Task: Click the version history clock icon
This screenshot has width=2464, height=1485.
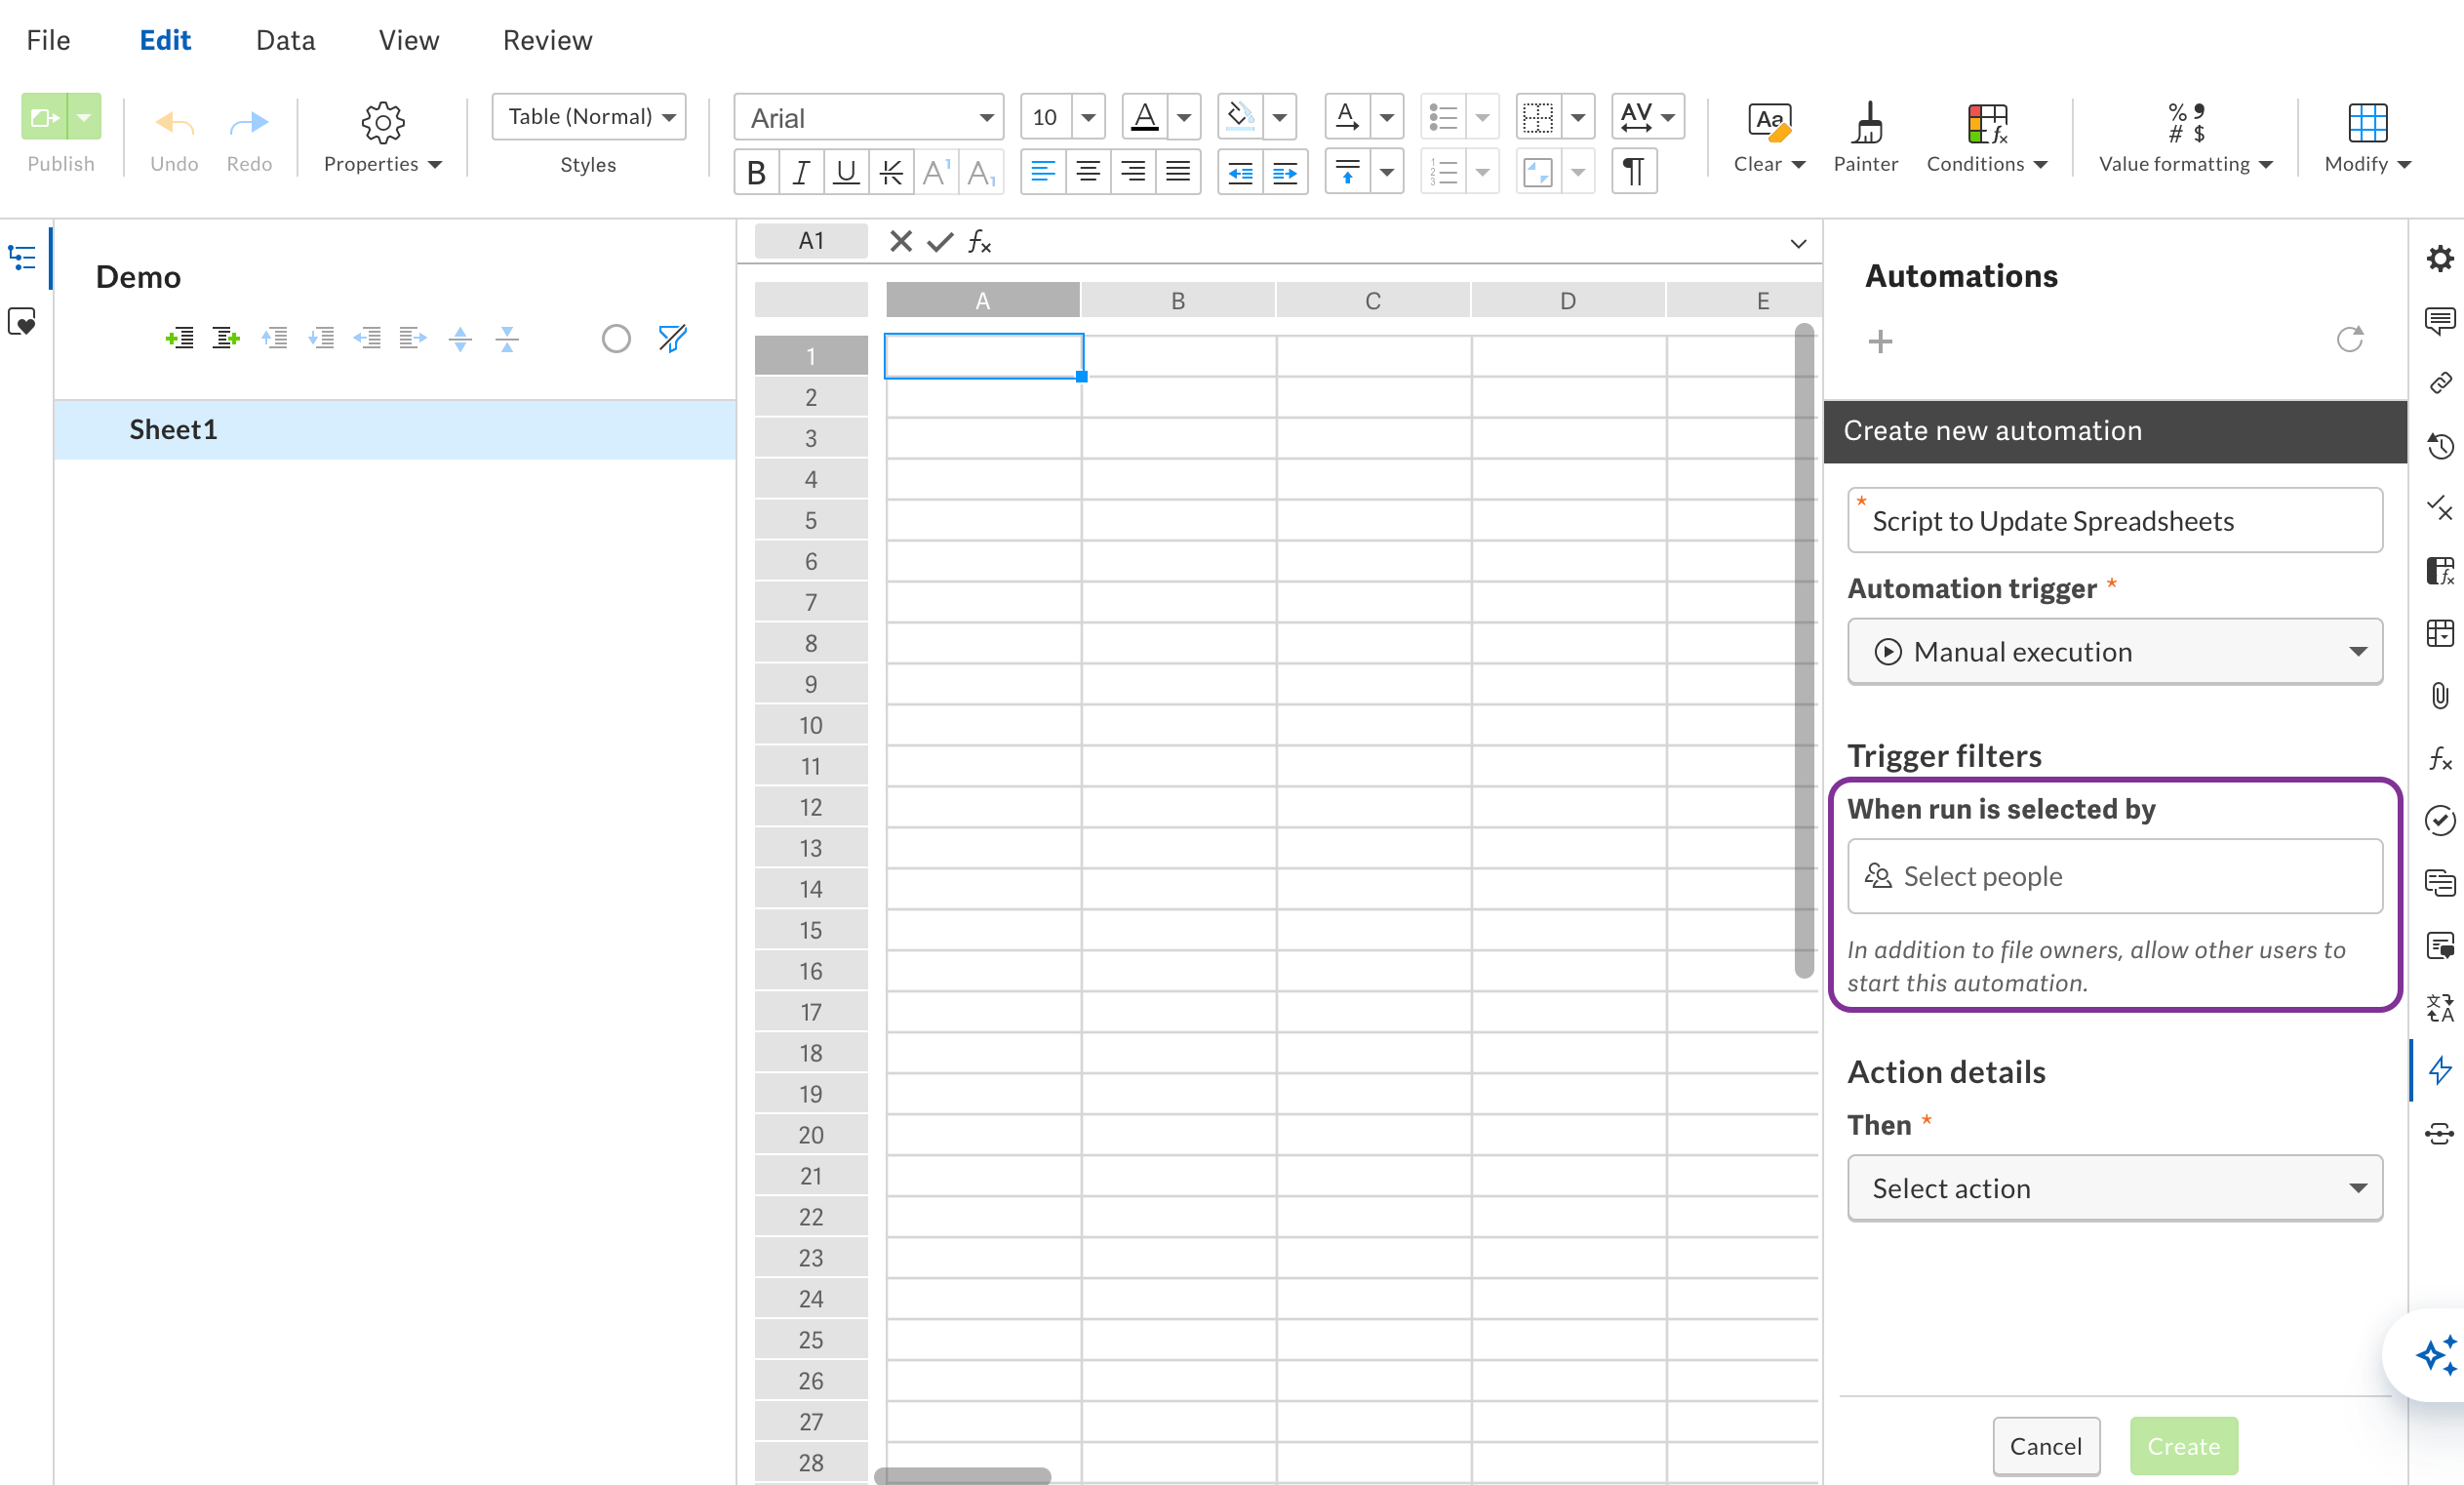Action: (x=2440, y=446)
